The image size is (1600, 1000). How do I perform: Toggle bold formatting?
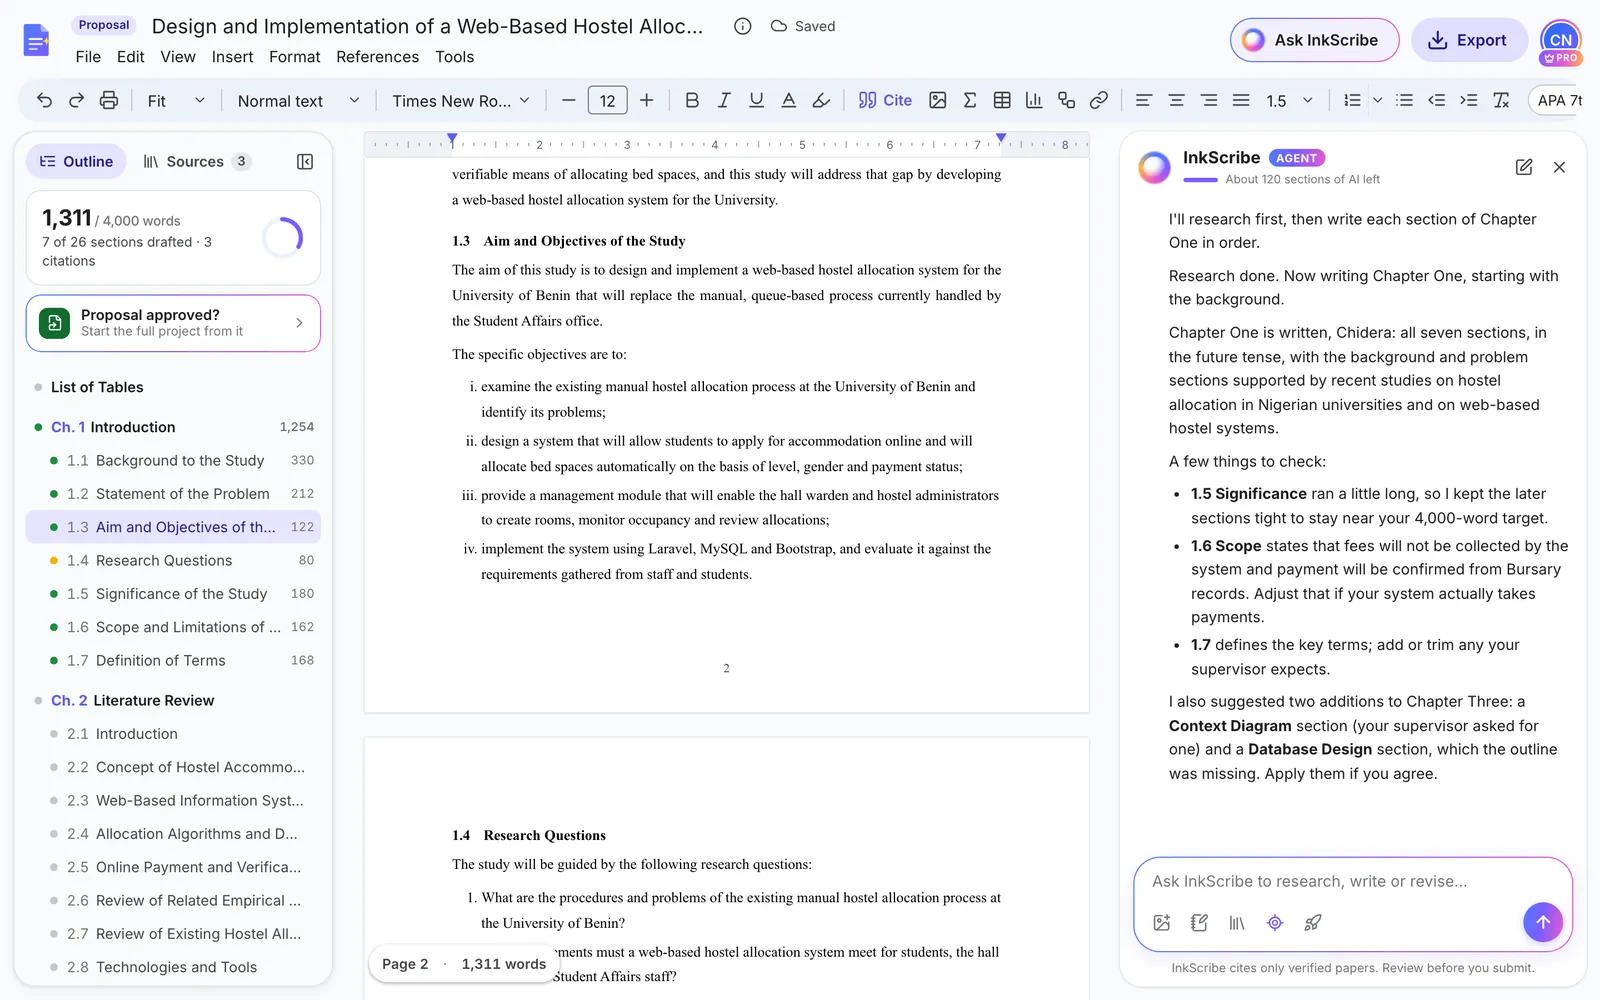[691, 100]
